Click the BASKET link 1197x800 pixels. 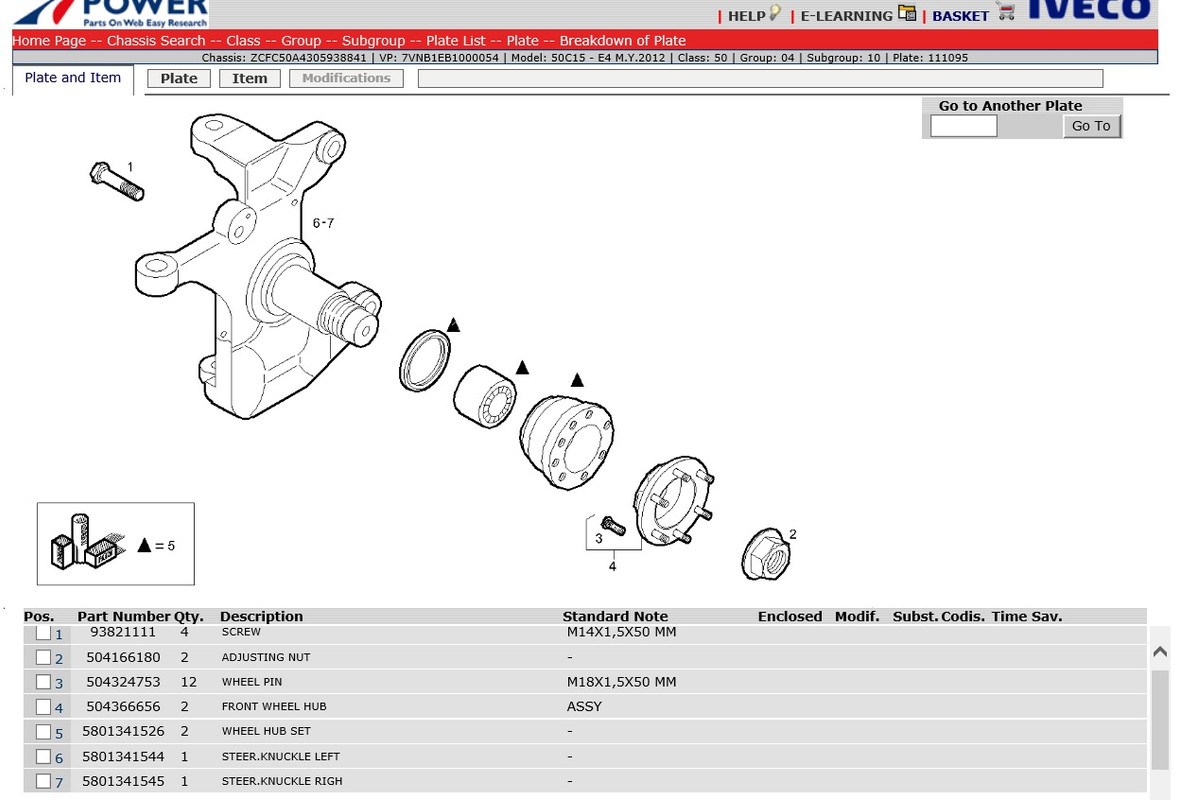tap(960, 16)
